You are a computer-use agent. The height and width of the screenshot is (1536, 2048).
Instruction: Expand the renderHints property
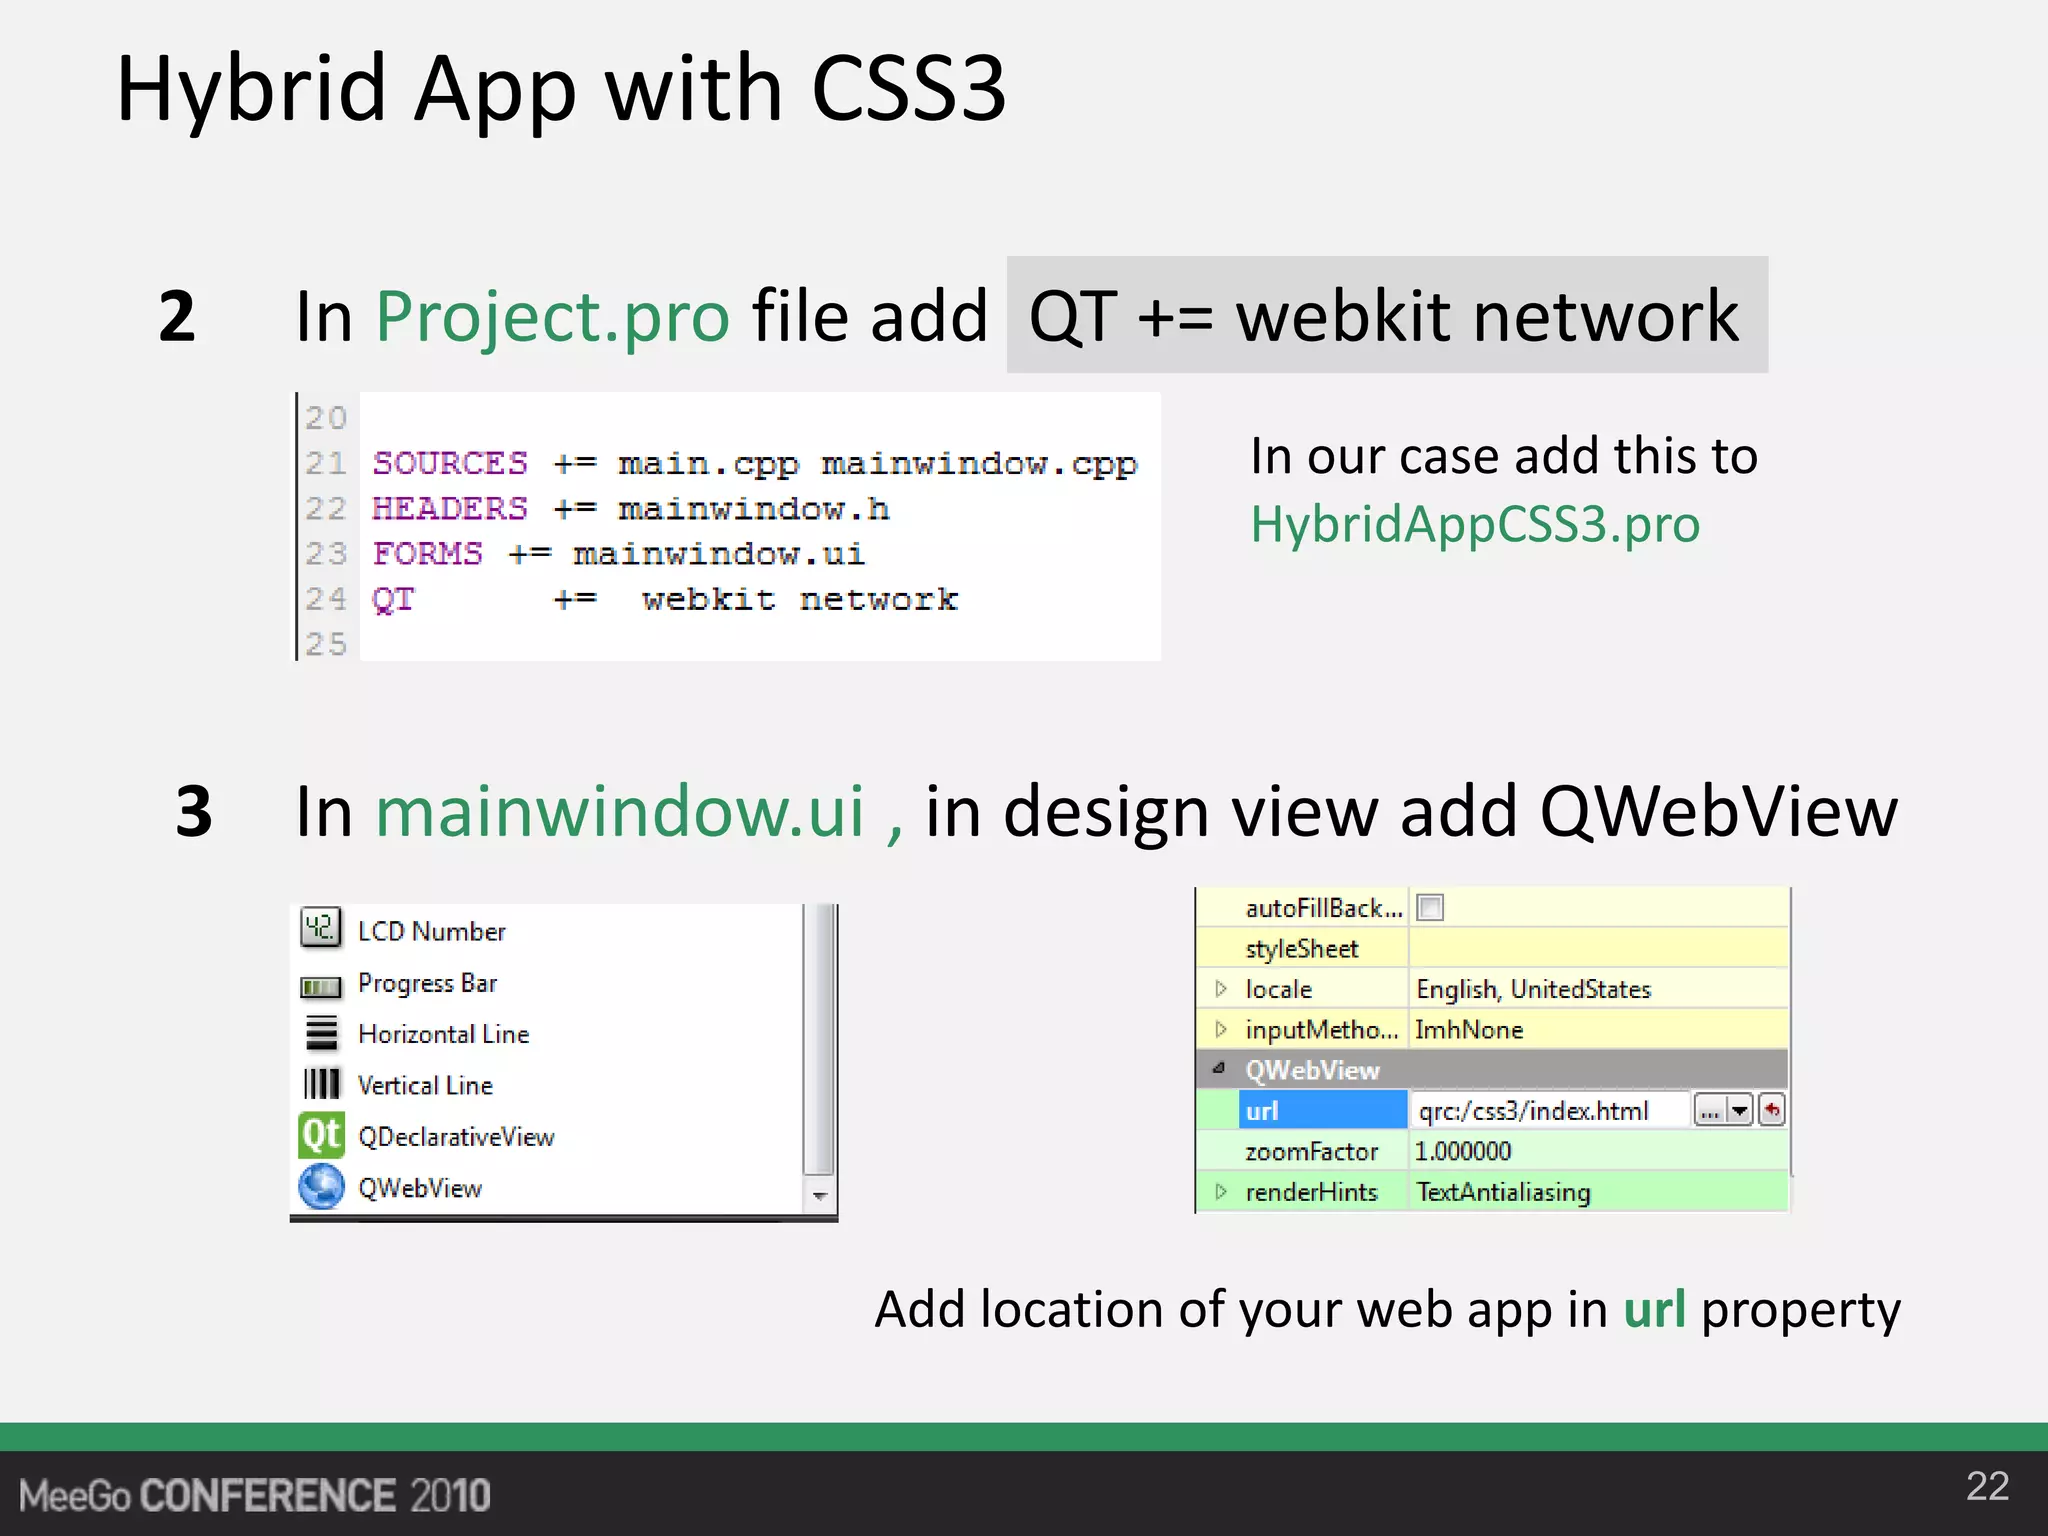coord(1220,1191)
